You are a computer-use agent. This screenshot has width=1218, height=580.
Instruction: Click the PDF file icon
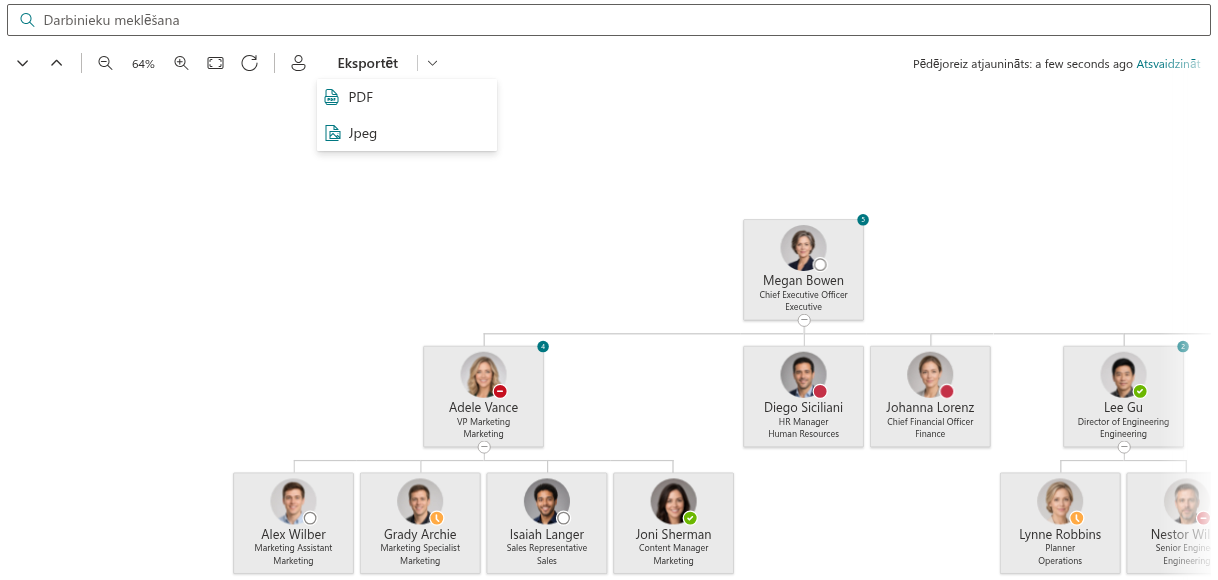click(x=333, y=97)
